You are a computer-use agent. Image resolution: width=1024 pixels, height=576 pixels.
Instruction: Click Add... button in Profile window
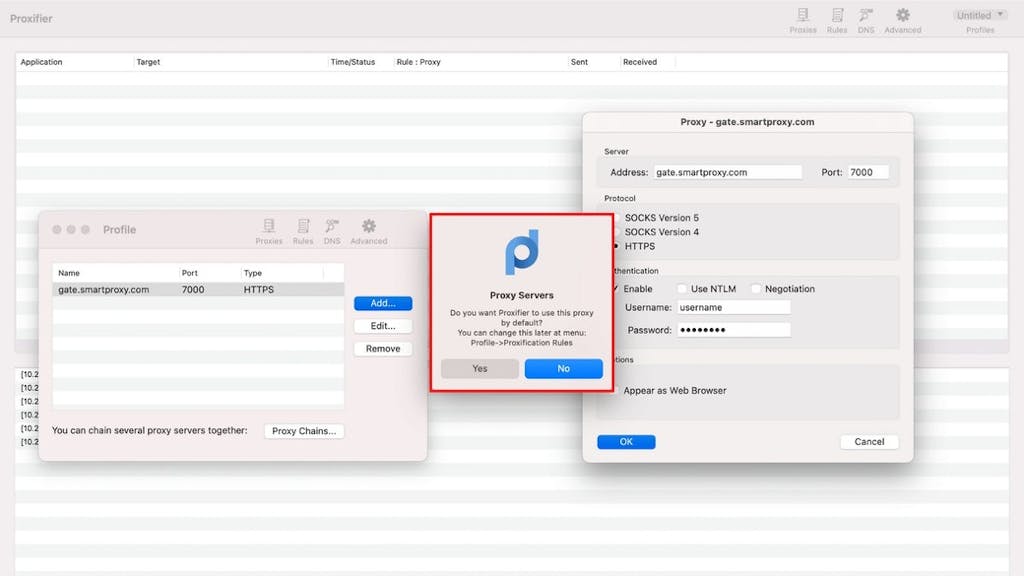click(x=383, y=303)
